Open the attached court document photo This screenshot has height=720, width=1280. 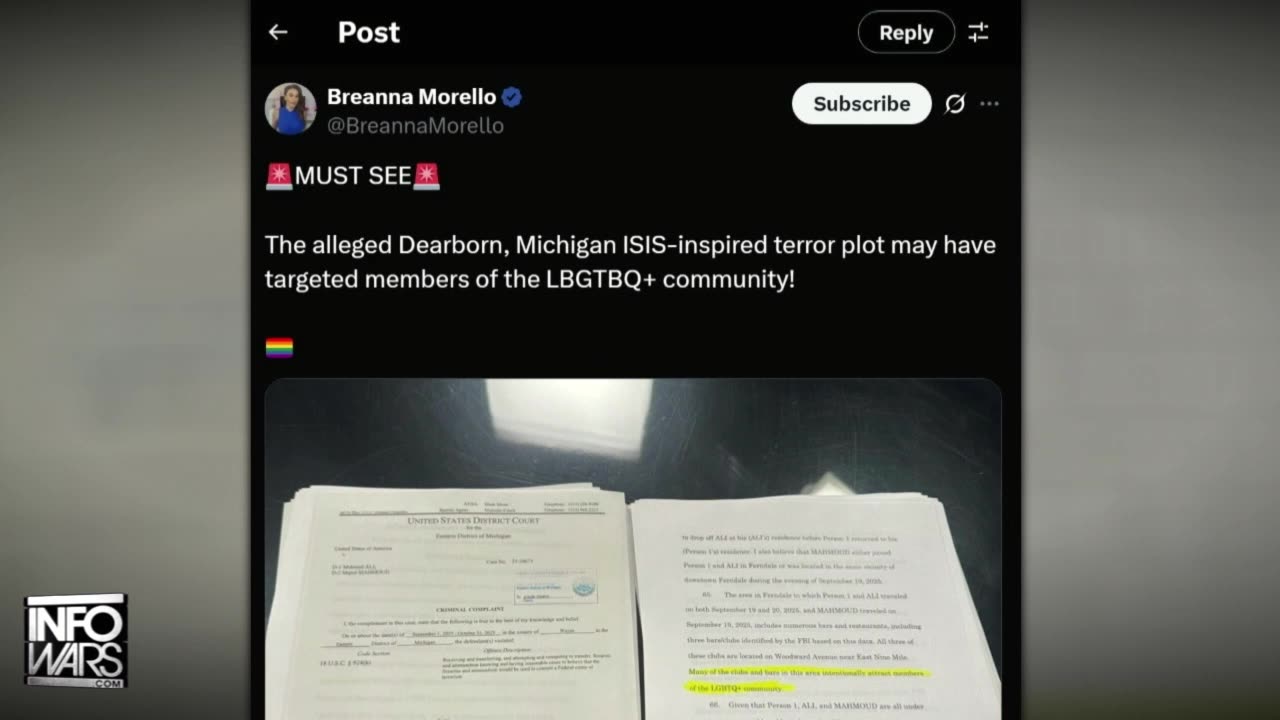pos(633,549)
